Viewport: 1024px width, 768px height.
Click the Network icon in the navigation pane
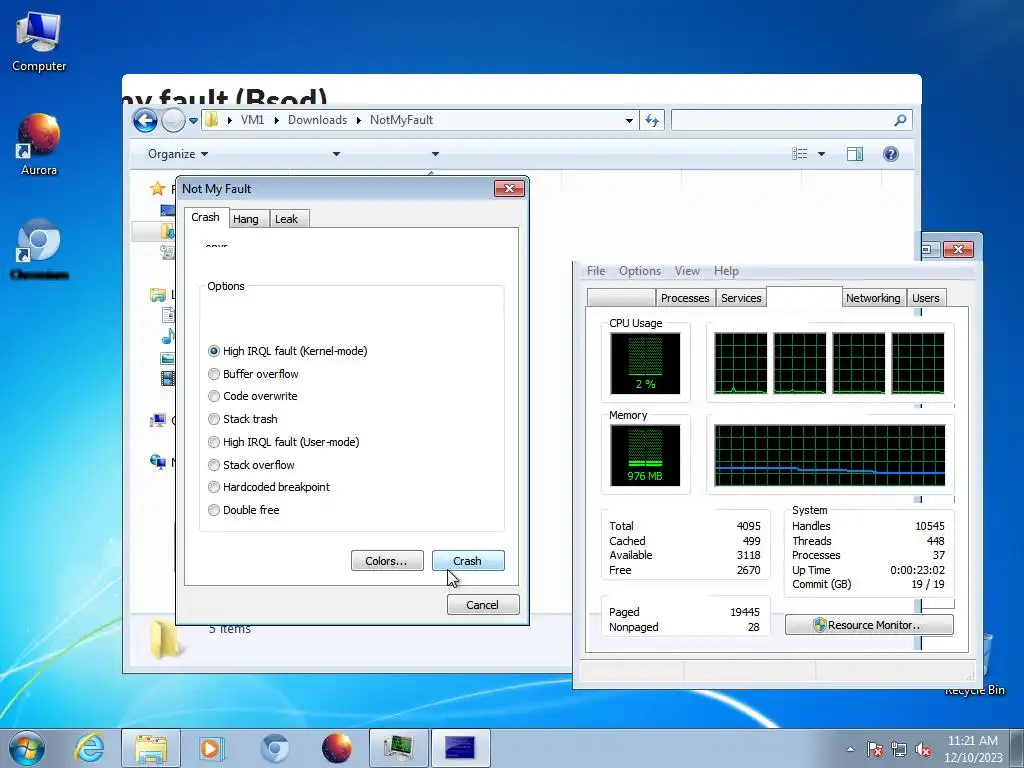click(157, 462)
